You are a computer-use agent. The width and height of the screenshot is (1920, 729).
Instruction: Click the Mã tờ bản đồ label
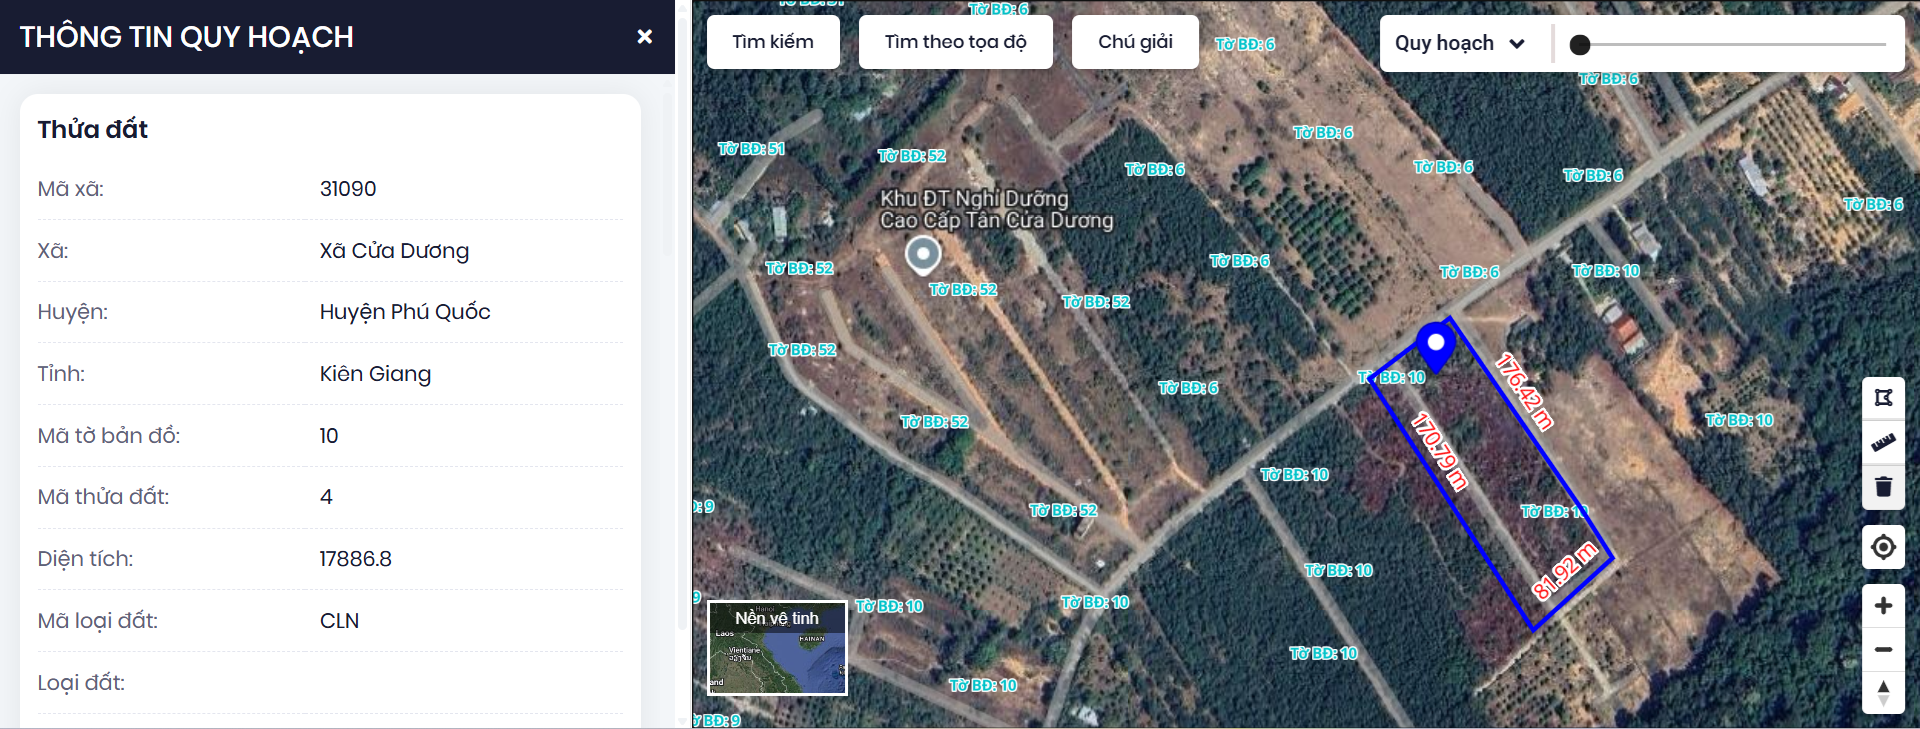click(x=109, y=436)
